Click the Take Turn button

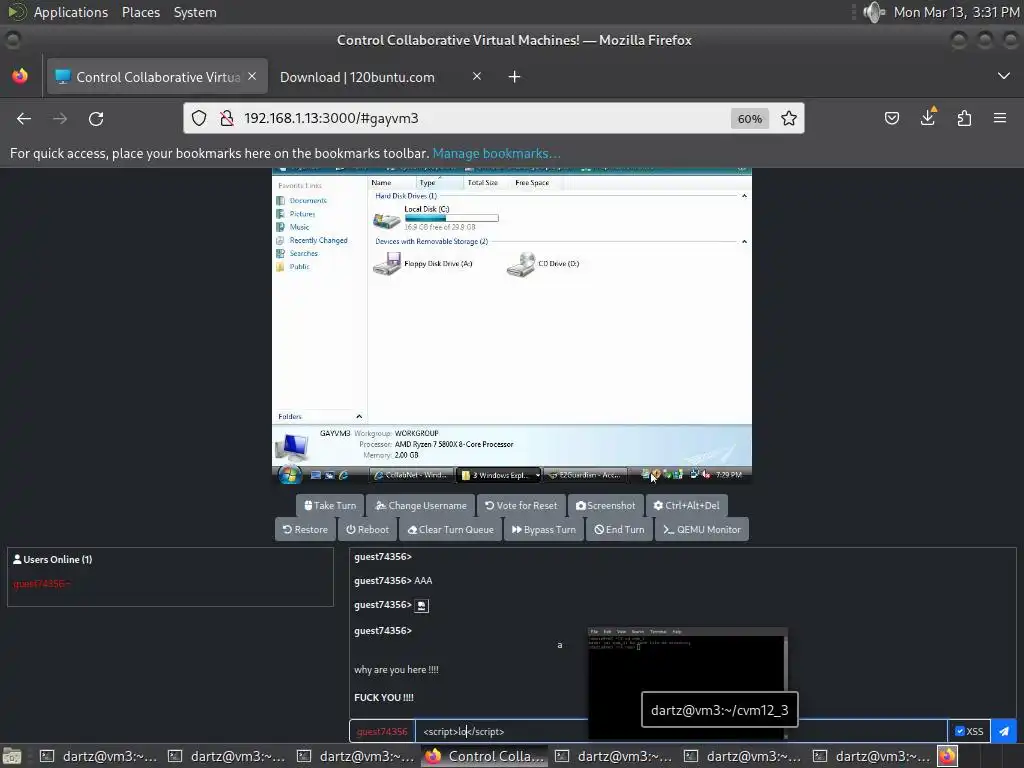(x=330, y=505)
